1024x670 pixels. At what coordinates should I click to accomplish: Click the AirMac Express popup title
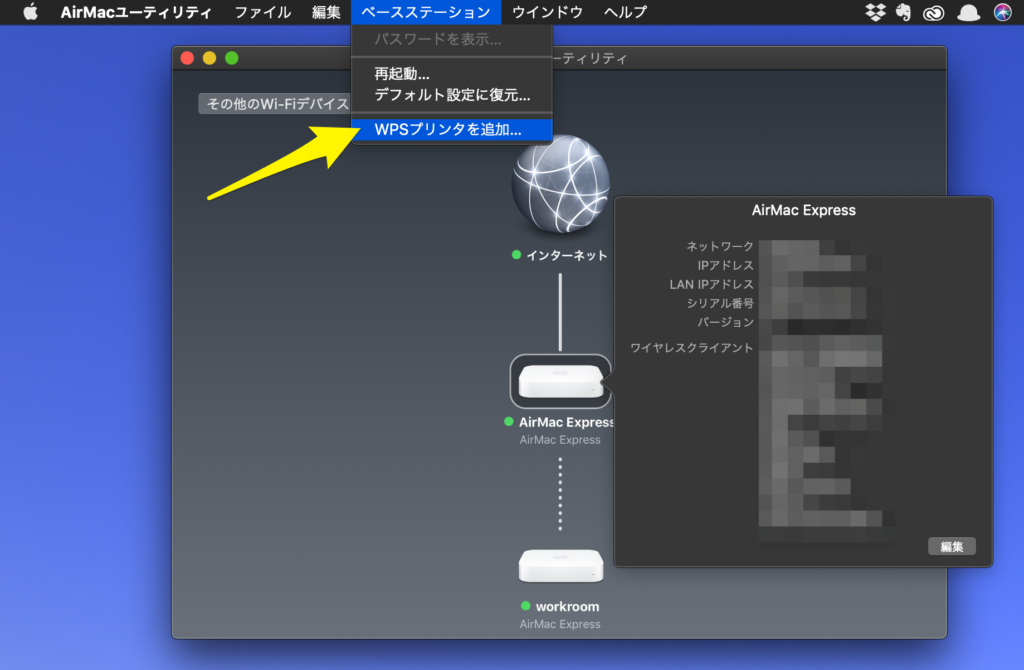[x=803, y=210]
